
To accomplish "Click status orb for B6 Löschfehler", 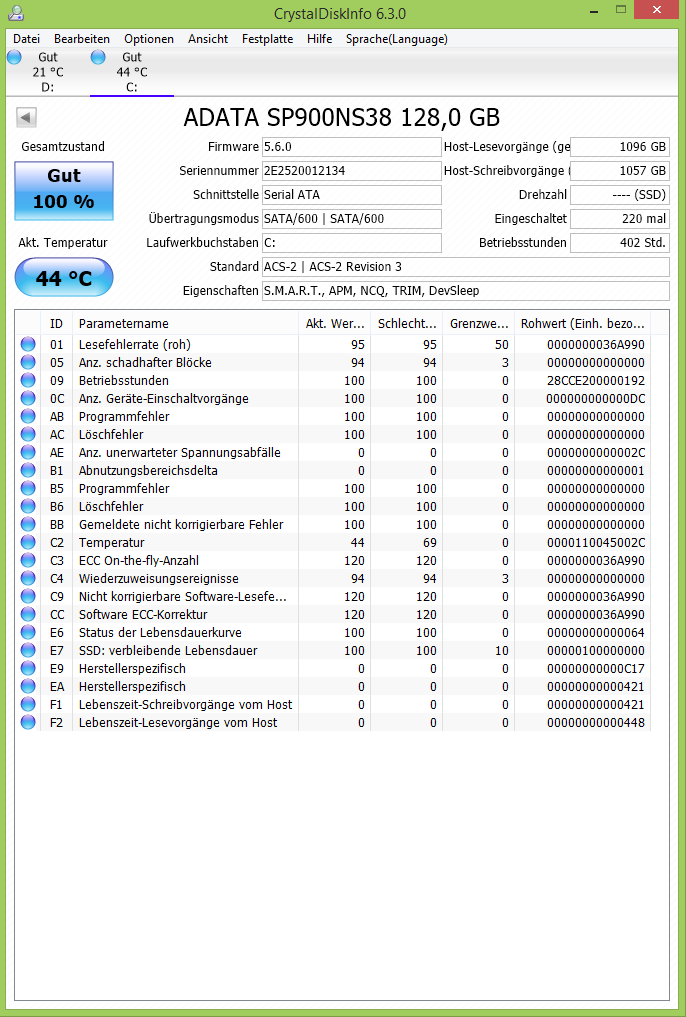I will pyautogui.click(x=28, y=507).
